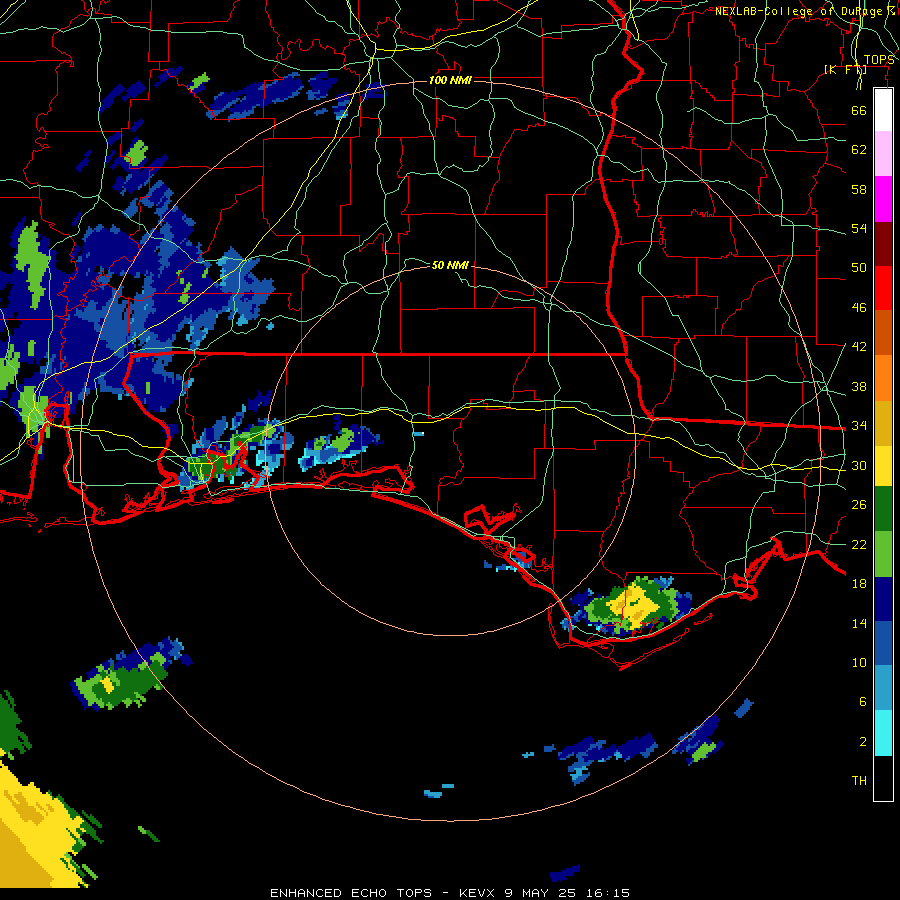This screenshot has height=900, width=900.
Task: Click the orange 38-42 legend swatch
Action: pos(883,378)
